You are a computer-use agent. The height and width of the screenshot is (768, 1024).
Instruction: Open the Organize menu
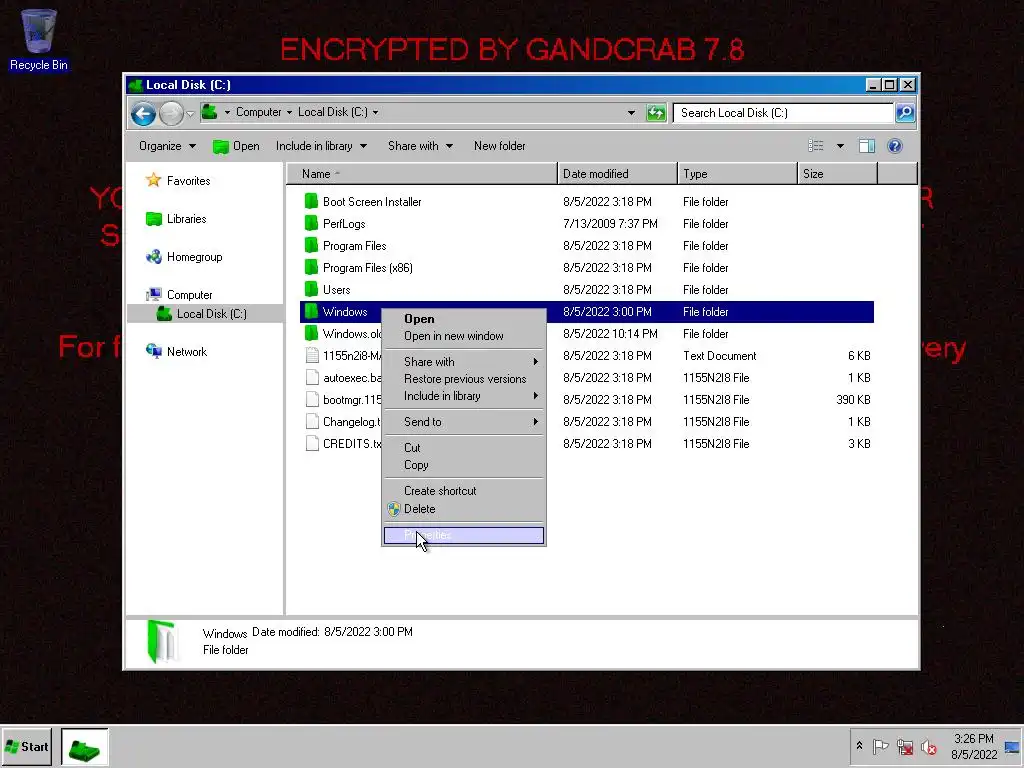pyautogui.click(x=167, y=146)
